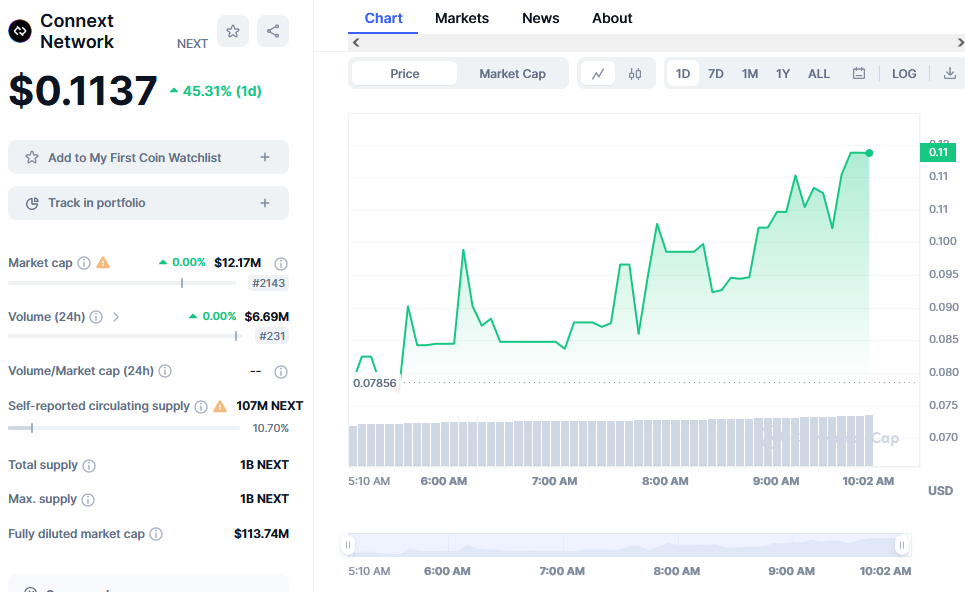Select the Market Cap toggle option
The width and height of the screenshot is (965, 592).
[512, 74]
